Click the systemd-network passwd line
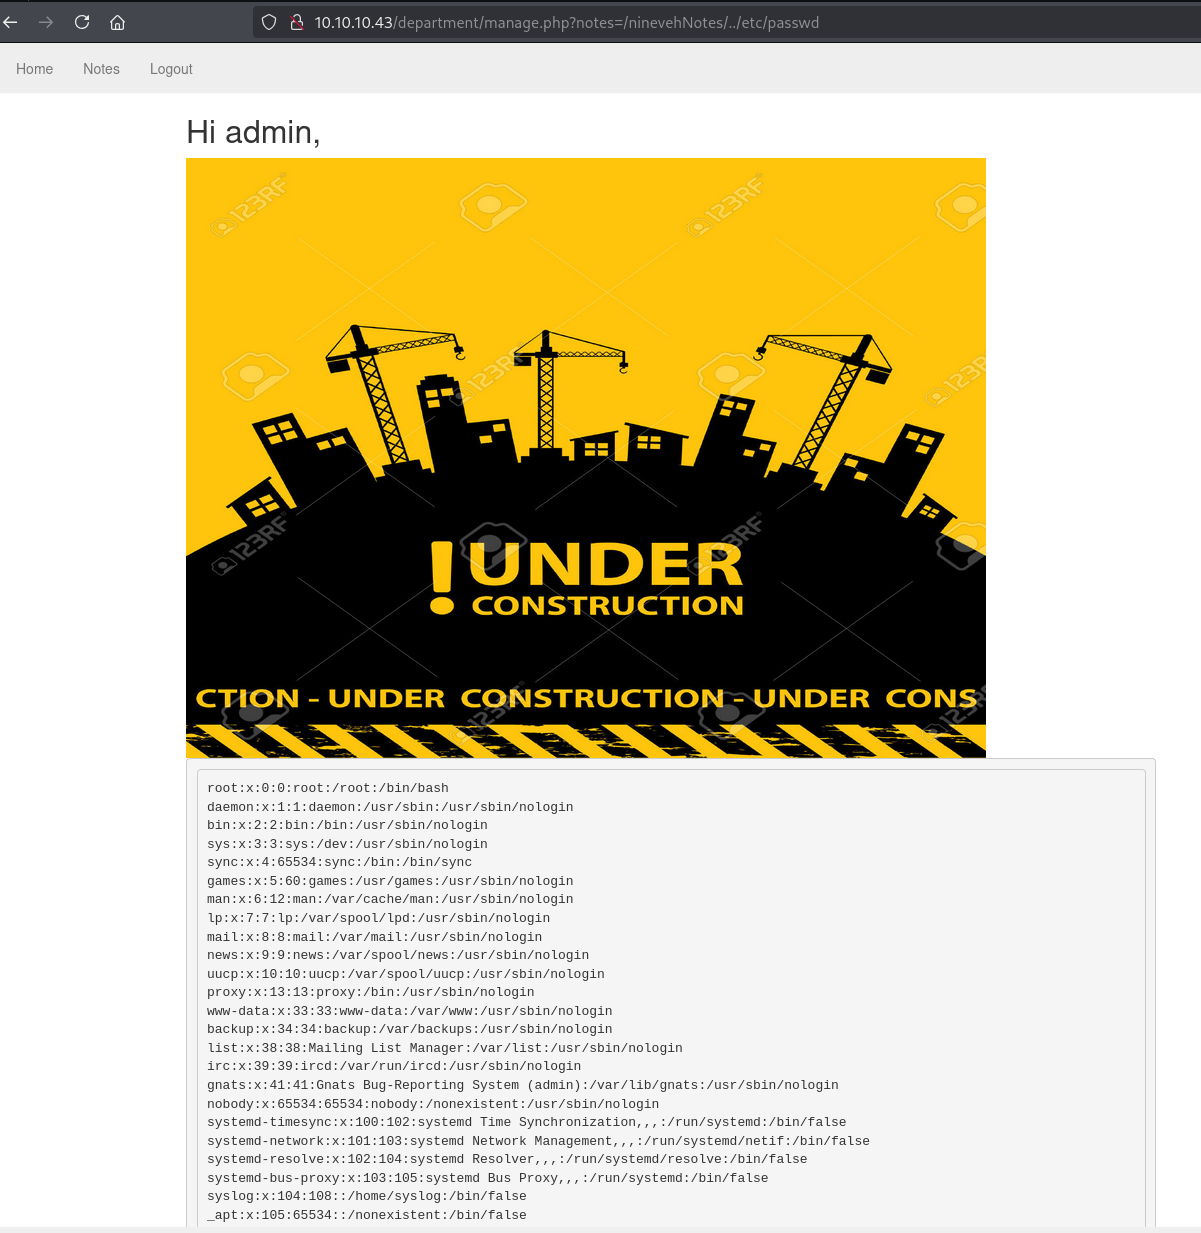Image resolution: width=1201 pixels, height=1233 pixels. tap(538, 1141)
